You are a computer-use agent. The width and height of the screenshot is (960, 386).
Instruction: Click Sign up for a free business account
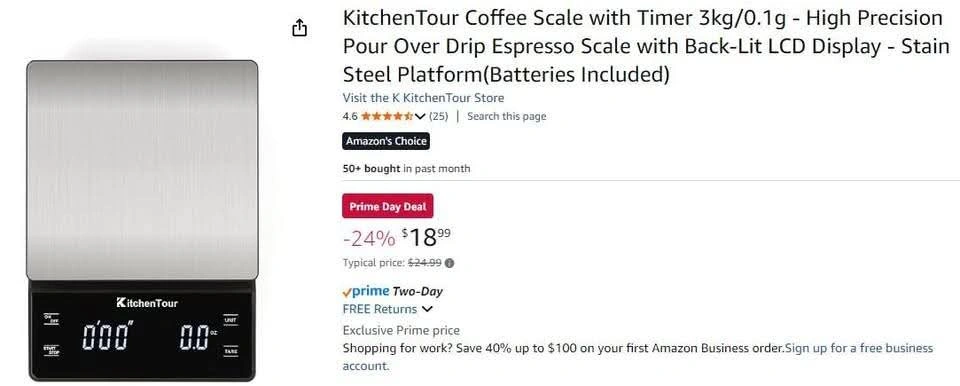pos(638,357)
